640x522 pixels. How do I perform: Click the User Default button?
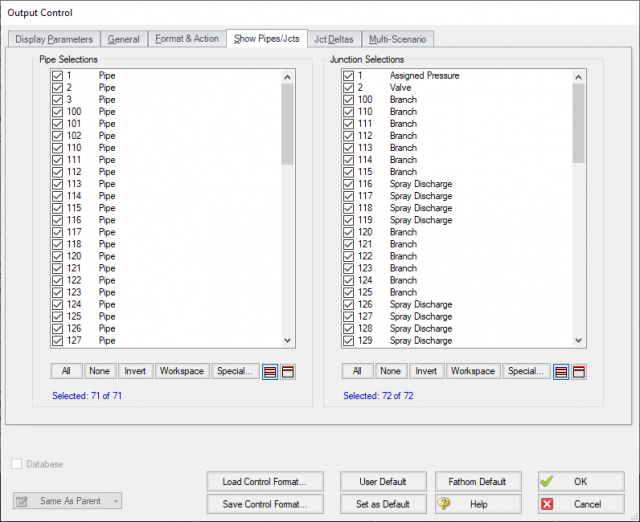point(383,482)
